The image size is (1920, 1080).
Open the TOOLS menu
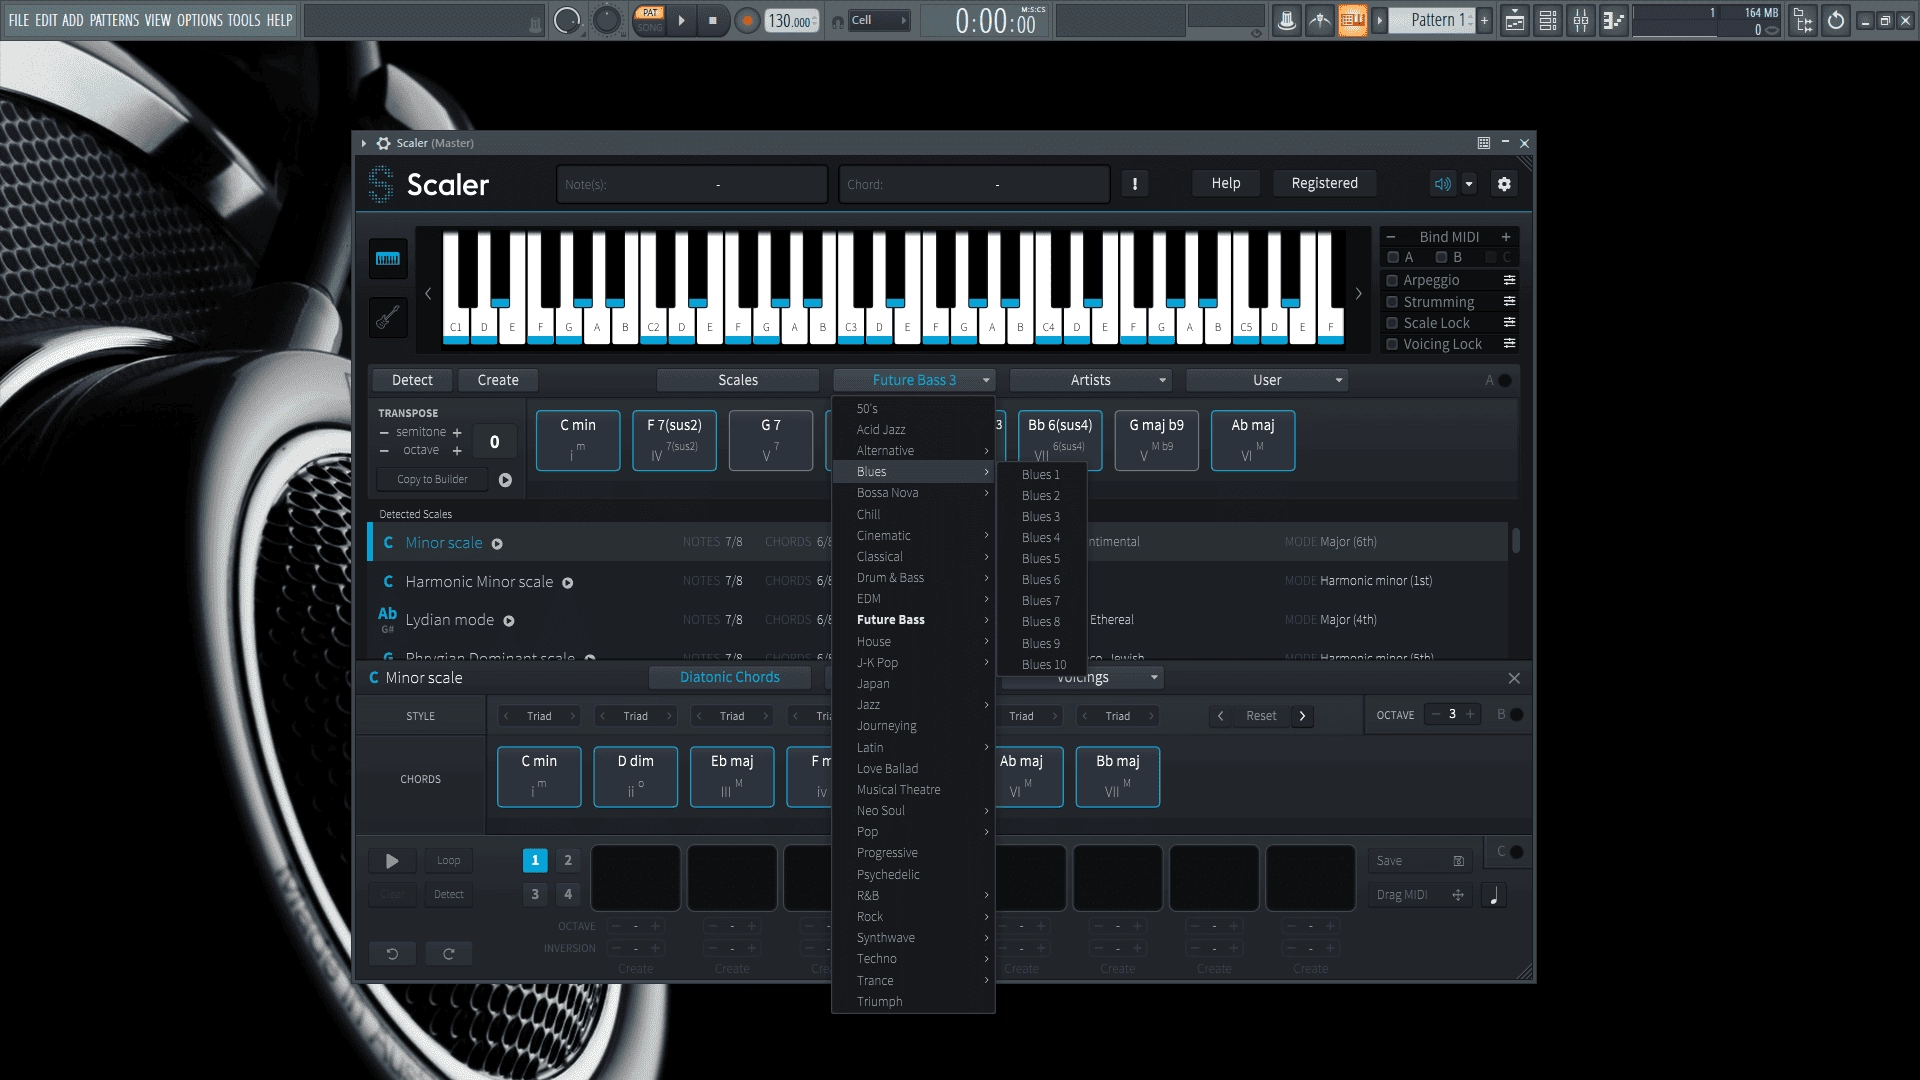(244, 20)
